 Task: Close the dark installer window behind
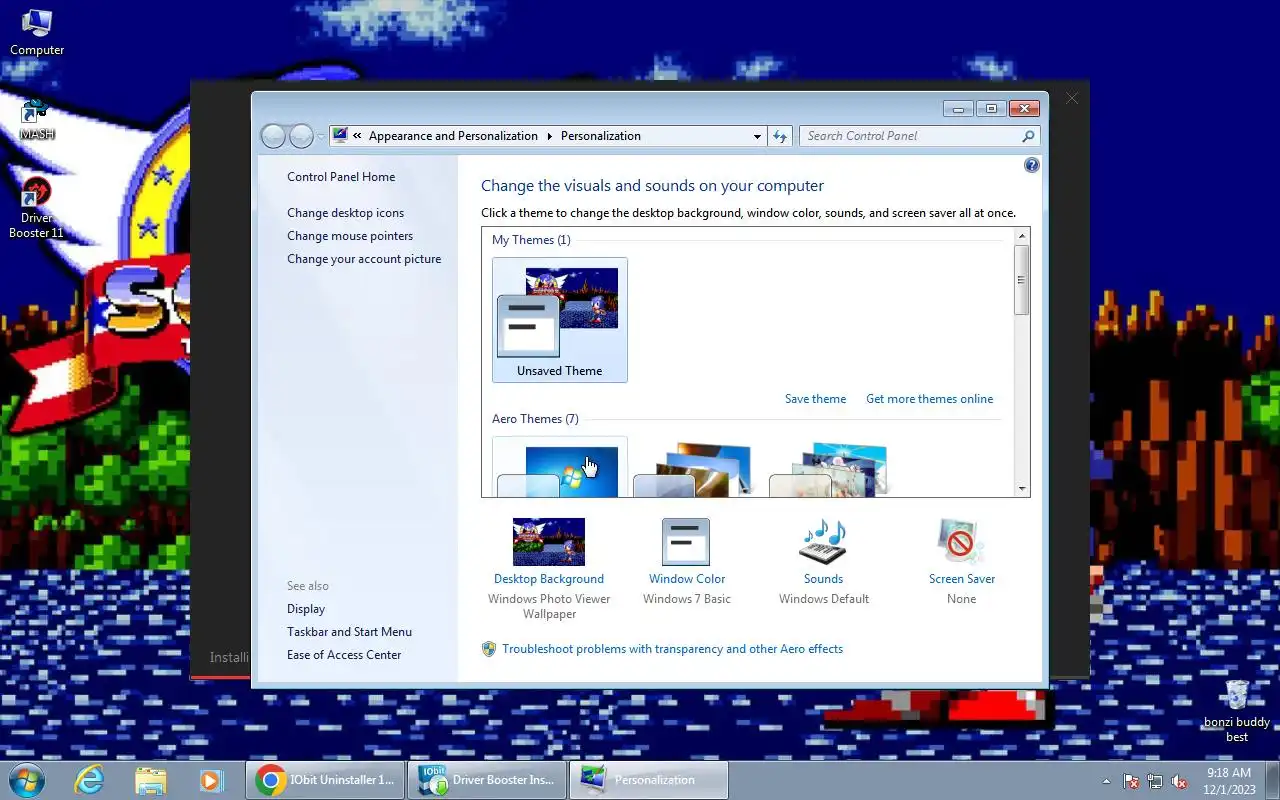[x=1072, y=98]
